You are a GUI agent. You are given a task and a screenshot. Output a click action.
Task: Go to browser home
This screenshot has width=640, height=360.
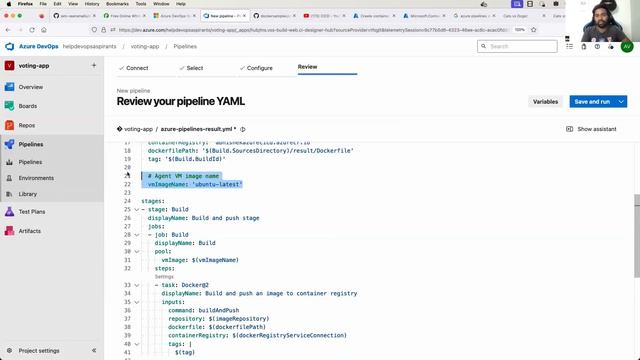click(x=44, y=30)
